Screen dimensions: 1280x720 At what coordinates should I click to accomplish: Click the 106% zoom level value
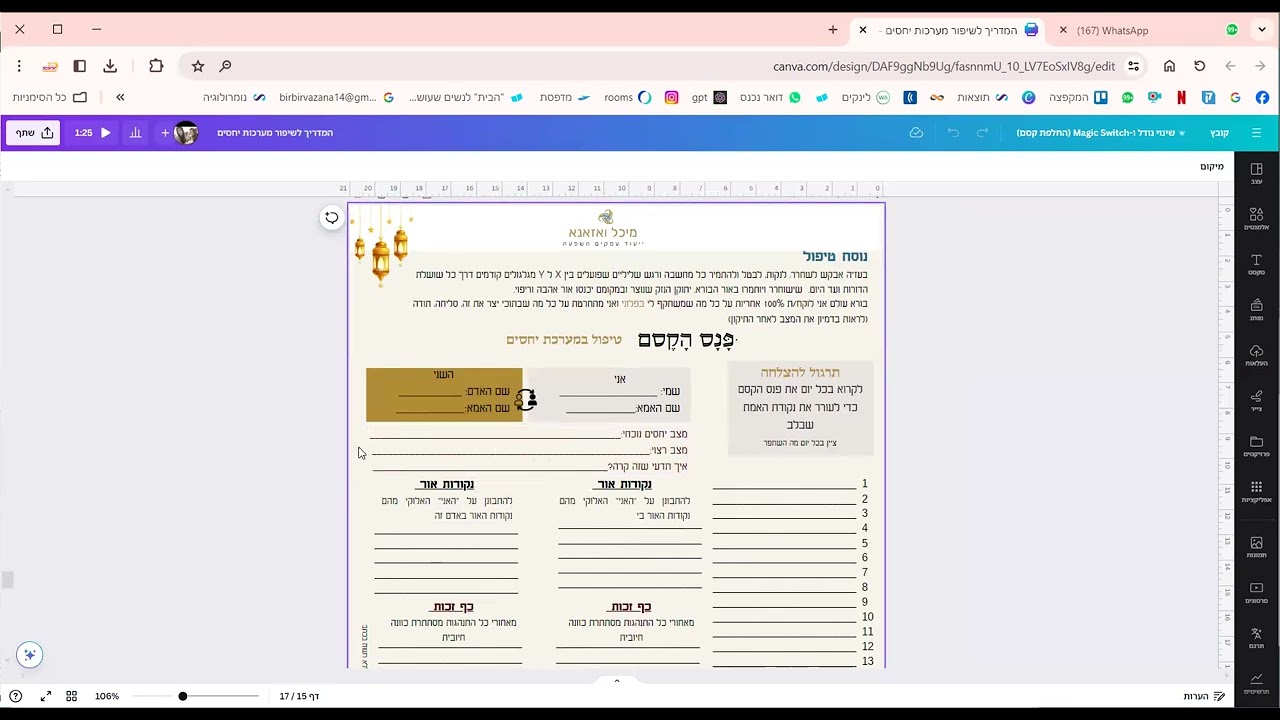[107, 696]
